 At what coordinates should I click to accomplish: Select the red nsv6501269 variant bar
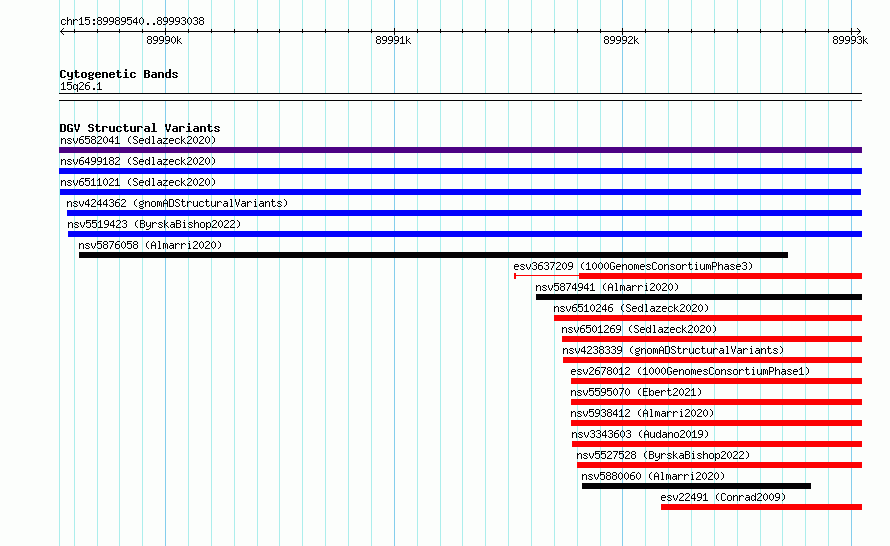click(712, 339)
